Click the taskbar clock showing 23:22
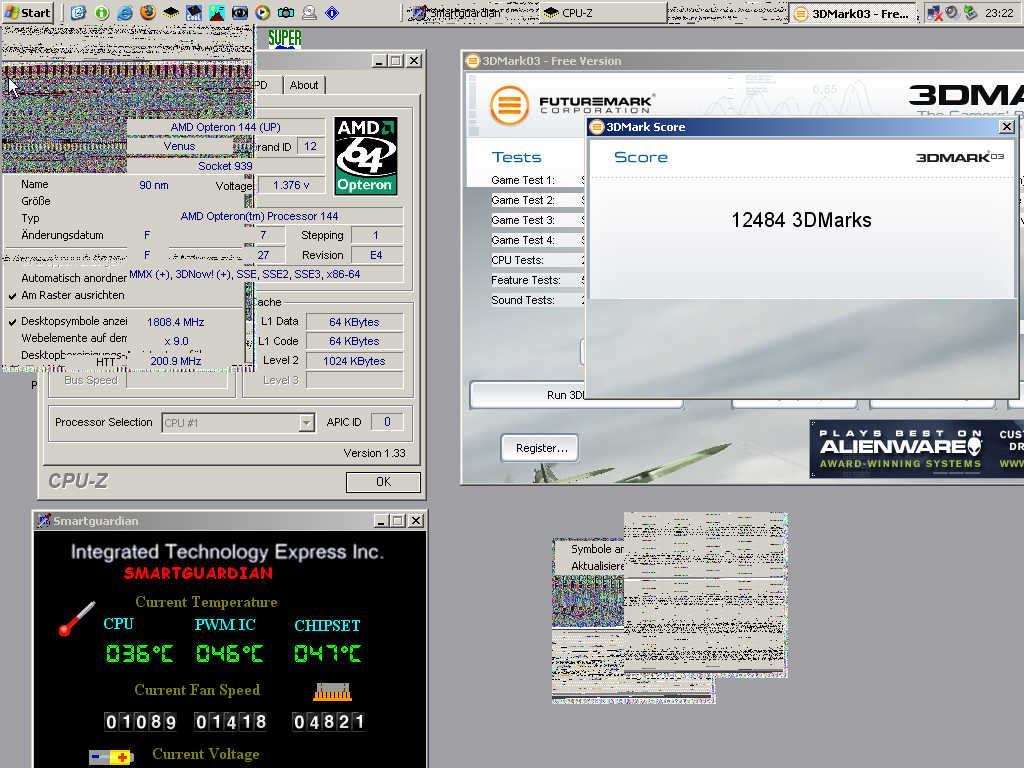Image resolution: width=1024 pixels, height=768 pixels. point(999,13)
